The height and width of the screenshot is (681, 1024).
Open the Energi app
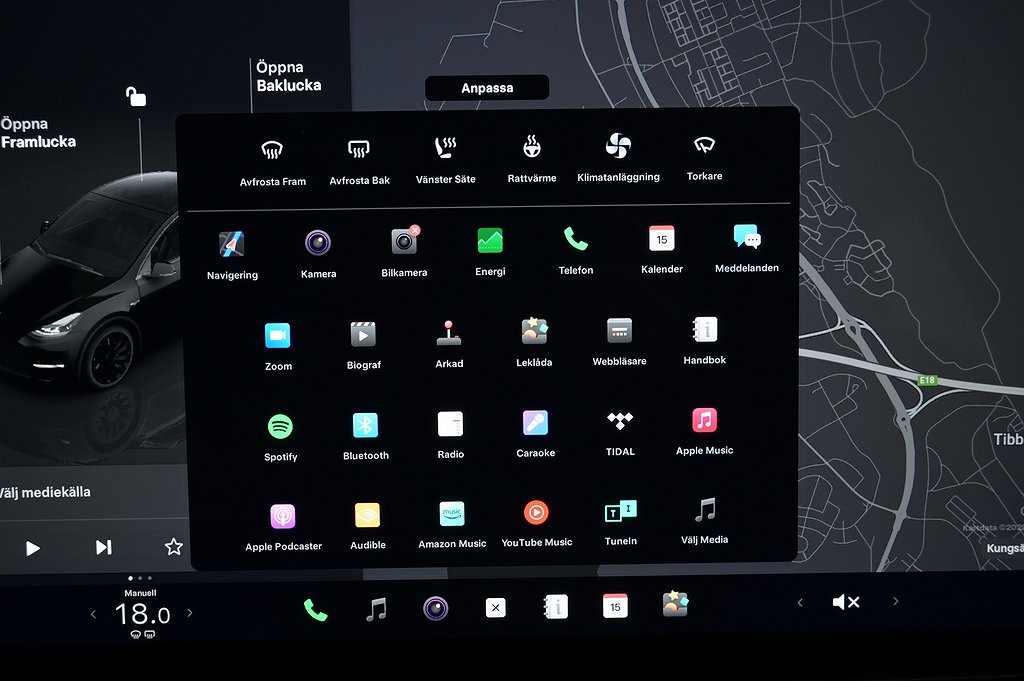click(x=490, y=241)
